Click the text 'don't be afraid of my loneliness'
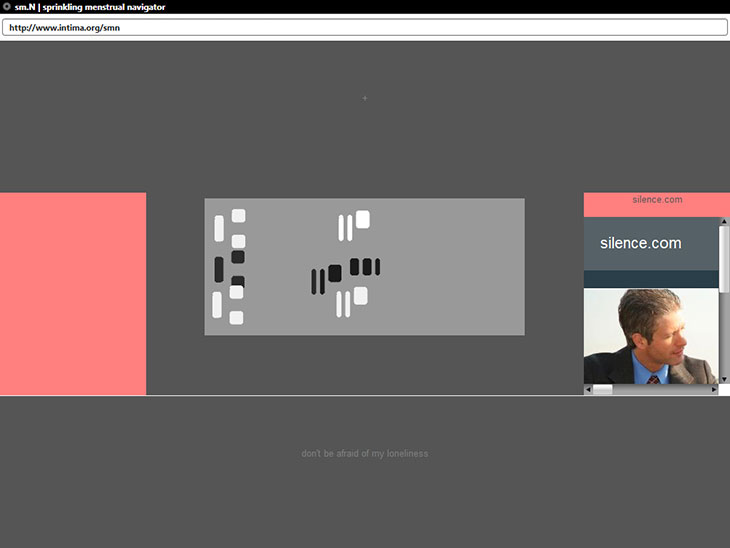The image size is (730, 548). pos(365,453)
